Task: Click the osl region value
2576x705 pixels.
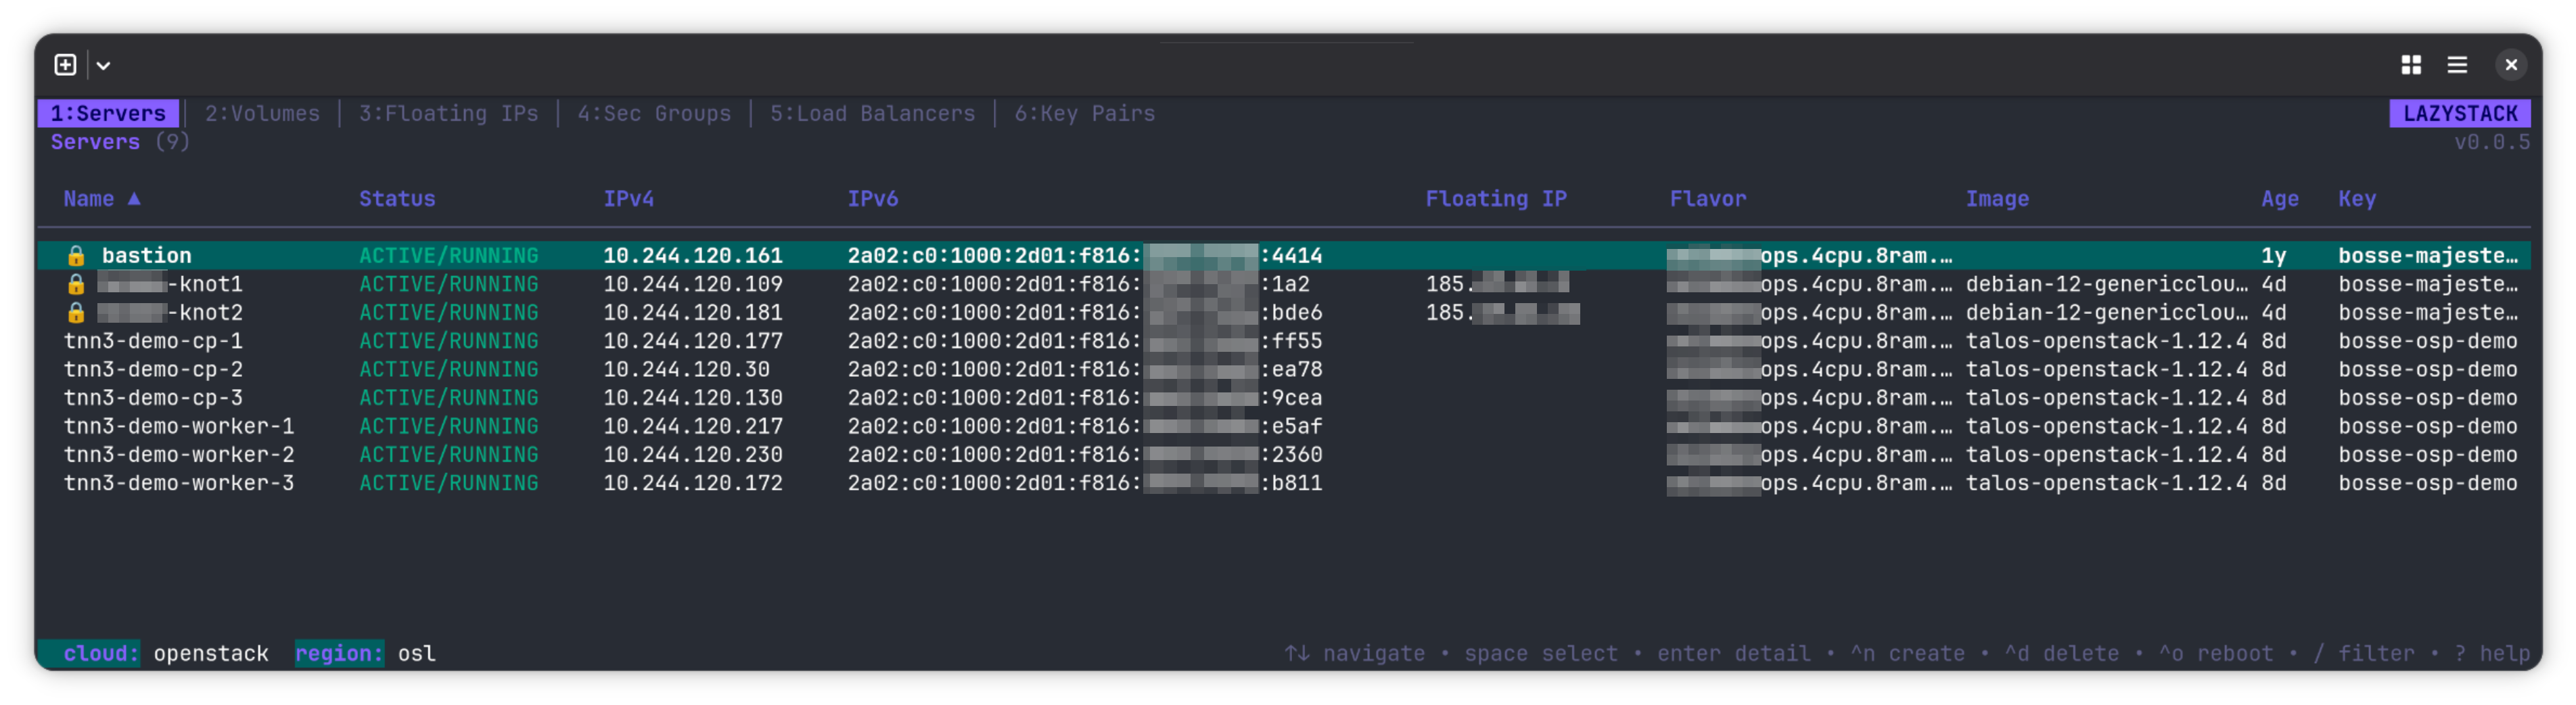Action: pos(416,653)
